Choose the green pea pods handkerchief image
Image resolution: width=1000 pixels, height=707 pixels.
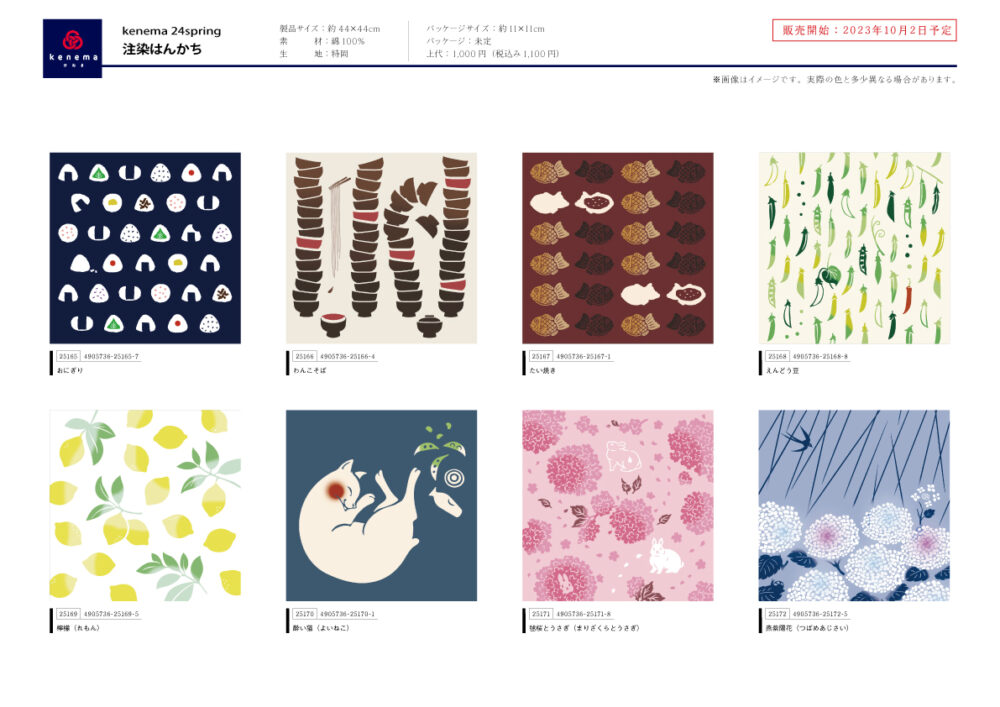coord(854,248)
